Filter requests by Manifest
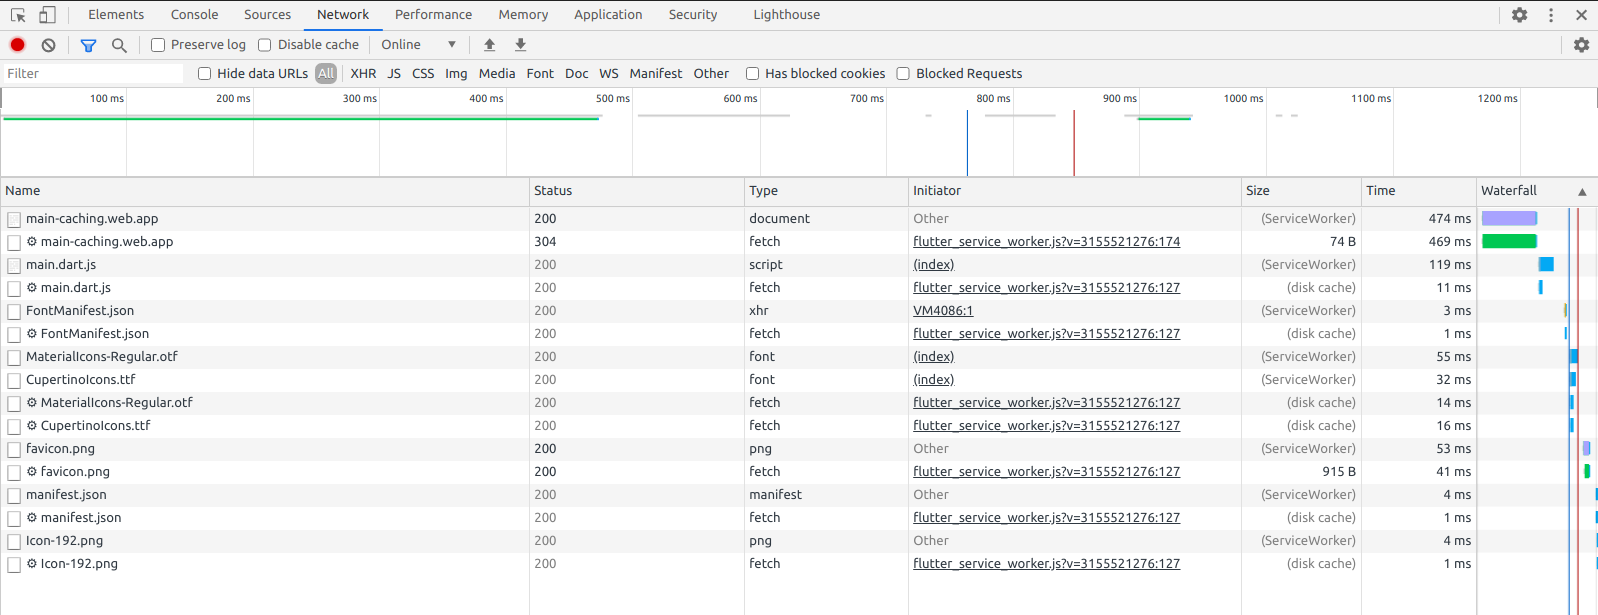Viewport: 1598px width, 615px height. [656, 74]
